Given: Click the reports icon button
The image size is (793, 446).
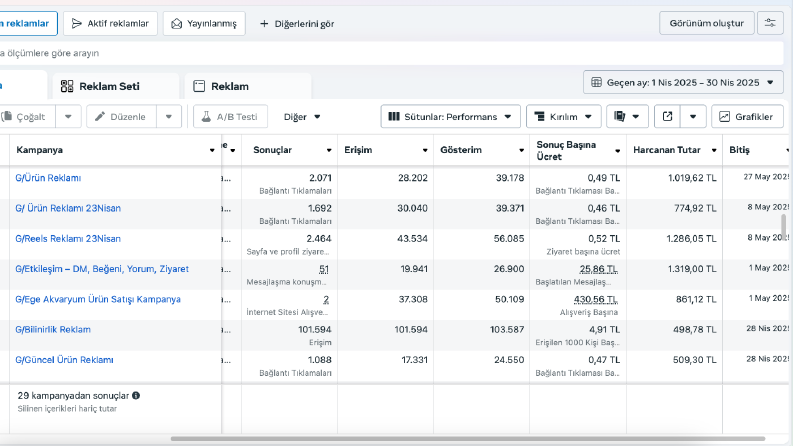Looking at the screenshot, I should (x=627, y=117).
